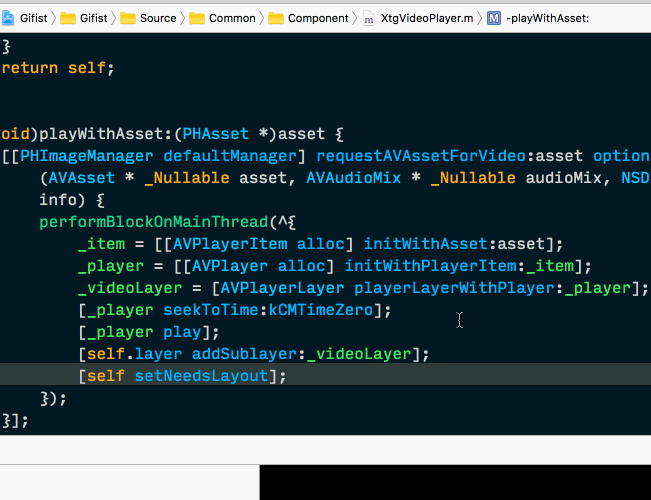Click on the word PHAsset
The height and width of the screenshot is (500, 651).
click(216, 134)
